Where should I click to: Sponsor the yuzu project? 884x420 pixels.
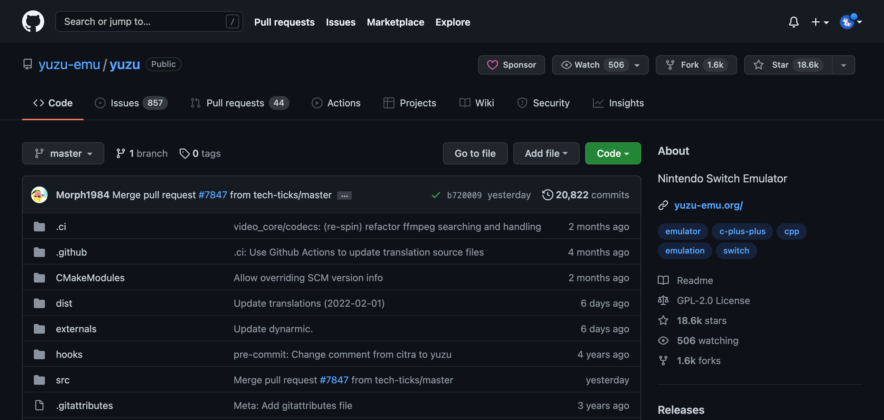(x=511, y=65)
